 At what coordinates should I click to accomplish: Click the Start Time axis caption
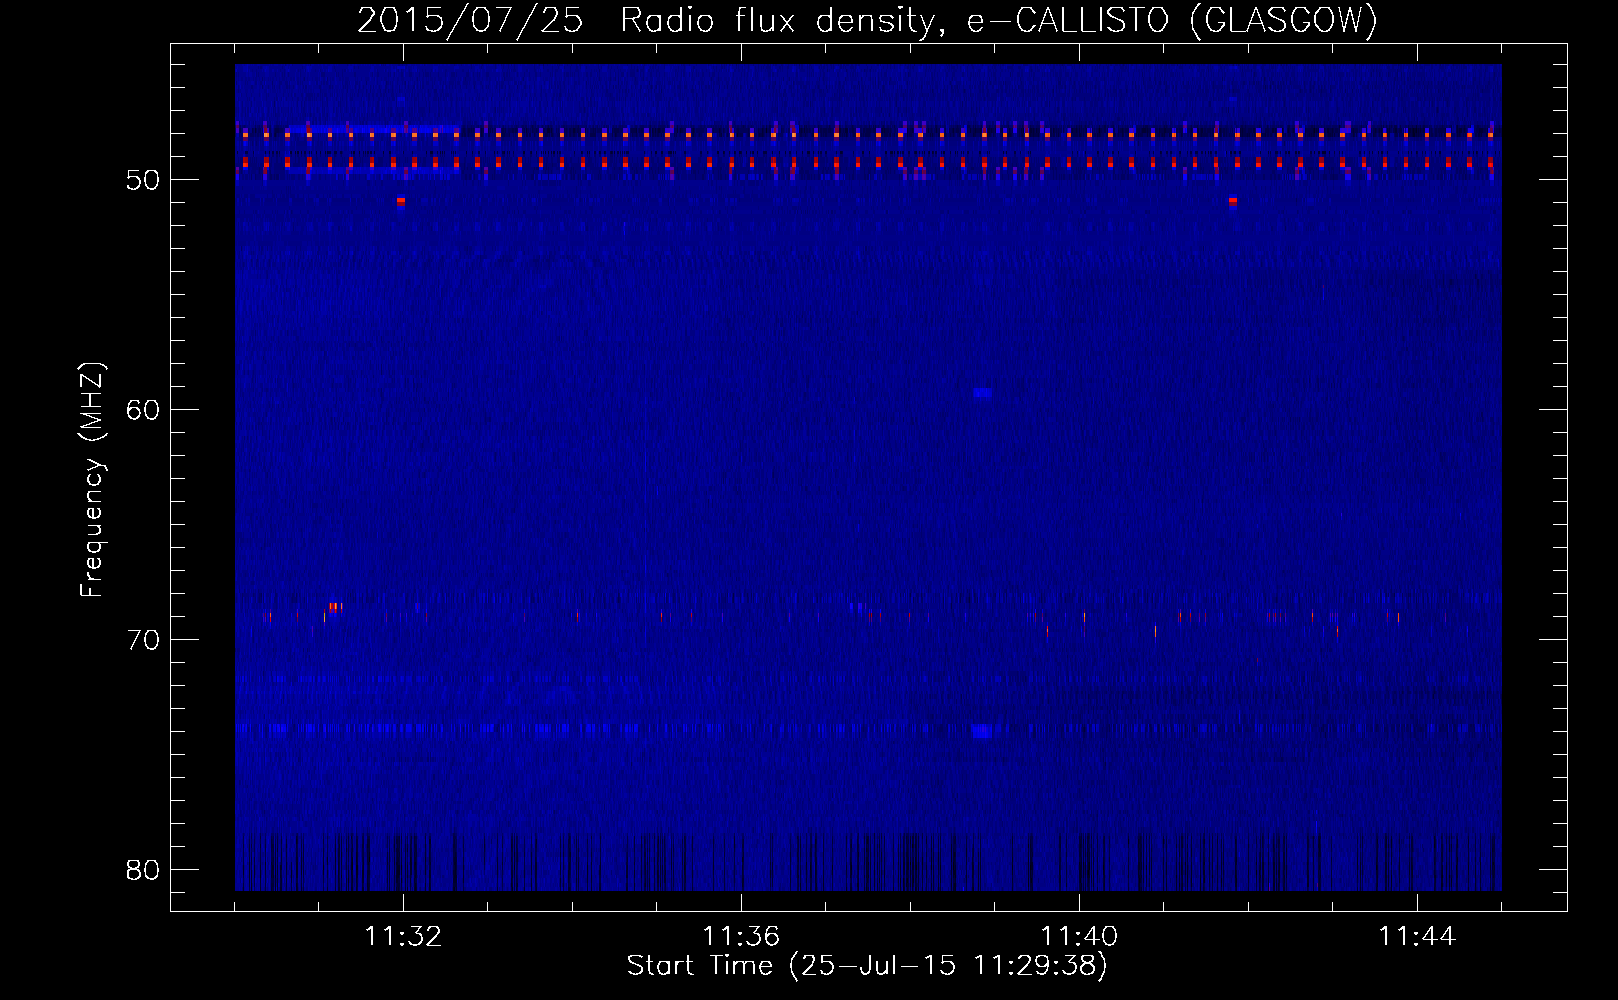pos(867,966)
